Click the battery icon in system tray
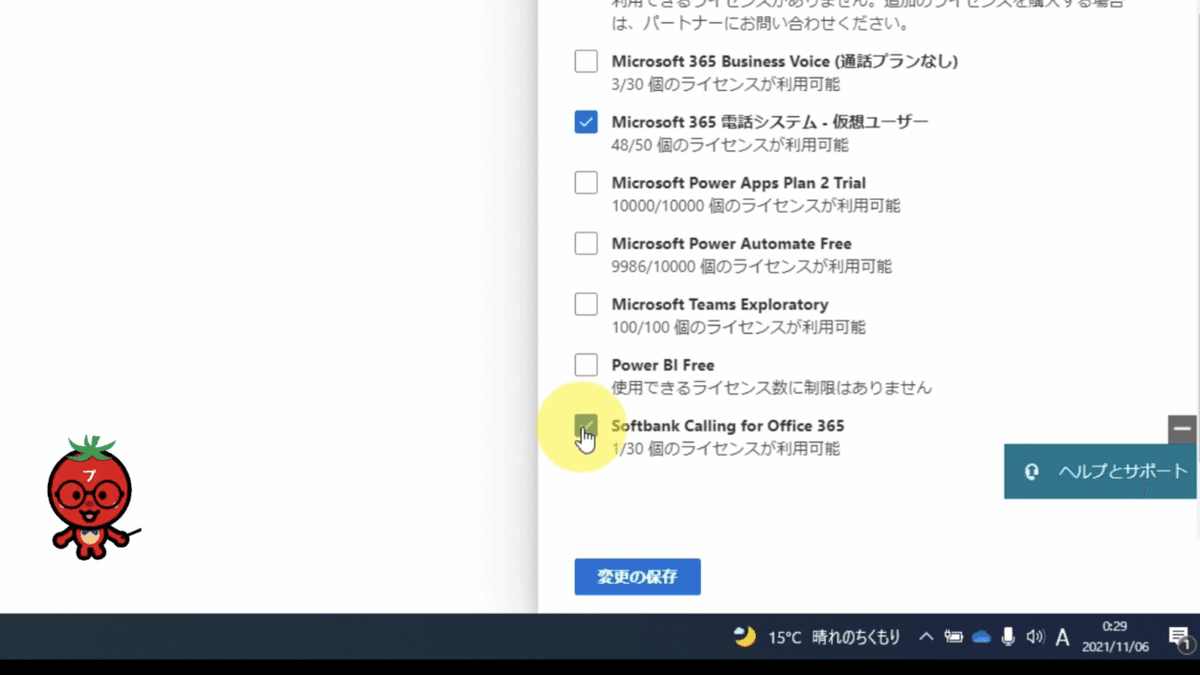 click(954, 636)
